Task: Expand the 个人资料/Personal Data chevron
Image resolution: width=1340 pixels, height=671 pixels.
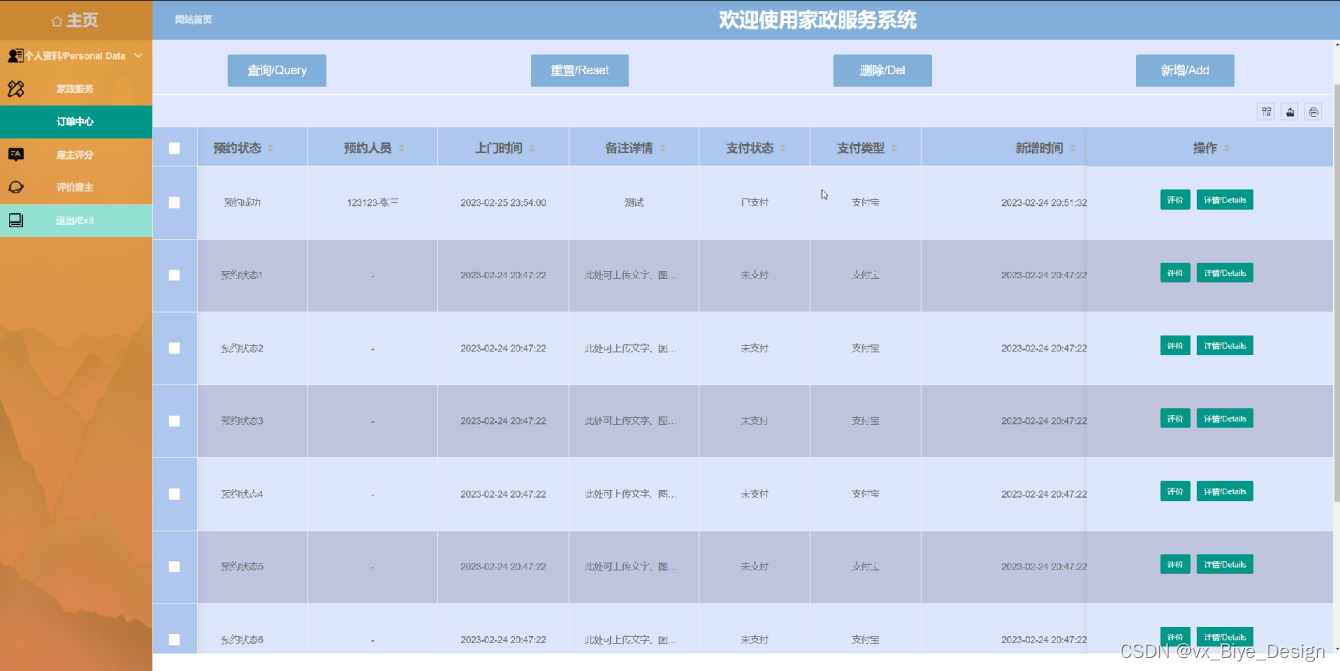Action: [138, 56]
